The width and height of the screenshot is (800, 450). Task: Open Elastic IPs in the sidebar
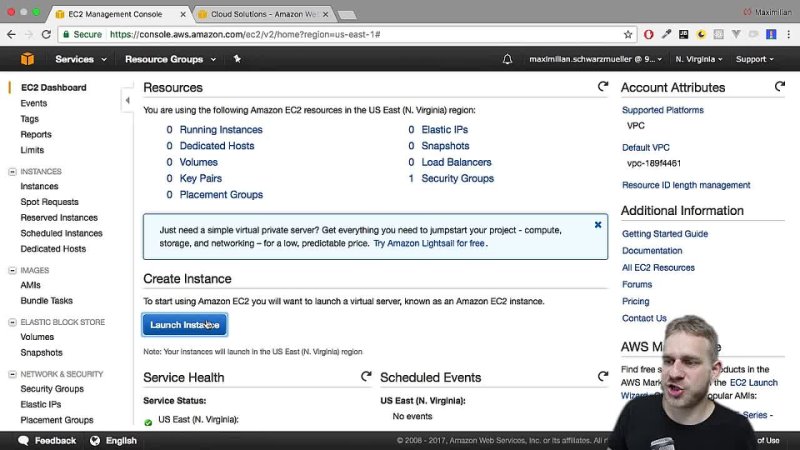coord(41,404)
